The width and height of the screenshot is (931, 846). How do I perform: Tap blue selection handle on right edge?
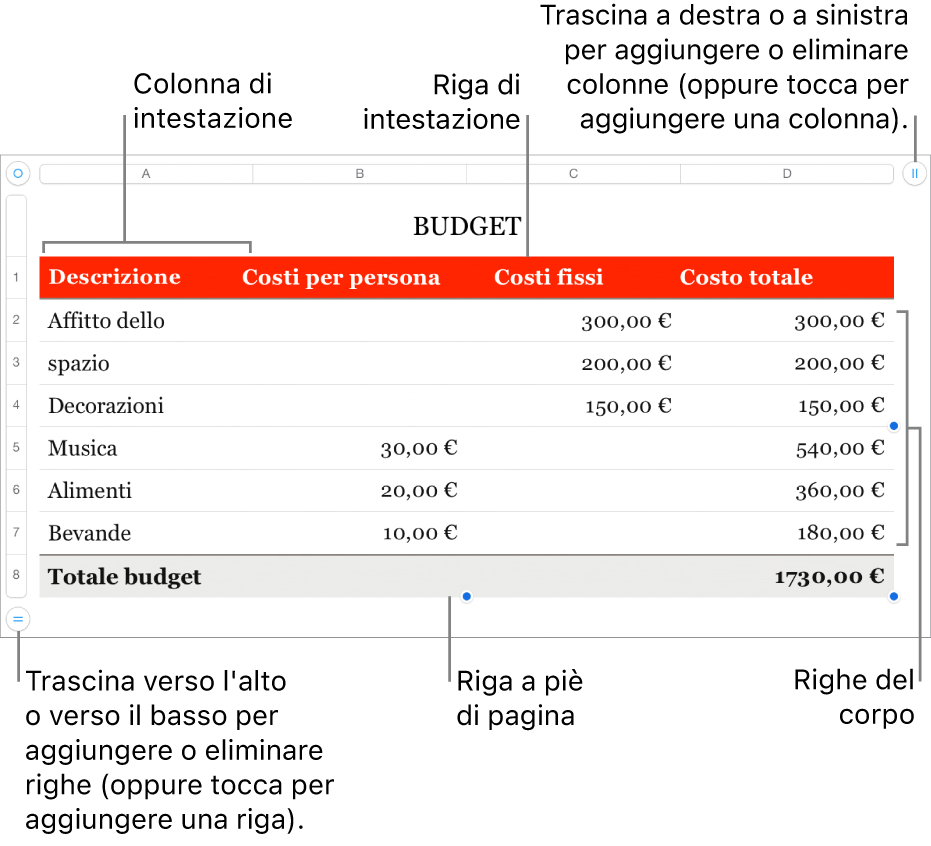point(894,426)
